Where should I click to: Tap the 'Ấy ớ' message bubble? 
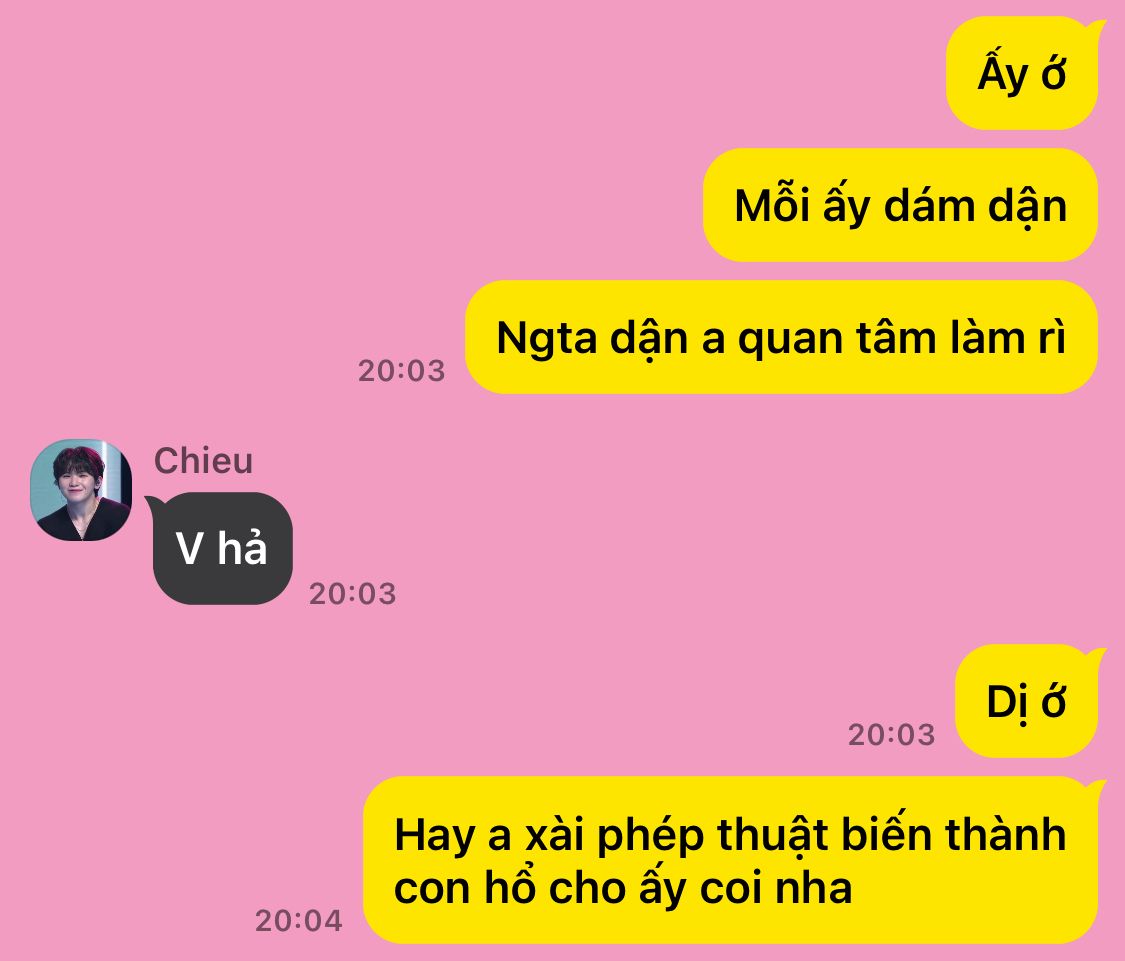pos(1022,73)
